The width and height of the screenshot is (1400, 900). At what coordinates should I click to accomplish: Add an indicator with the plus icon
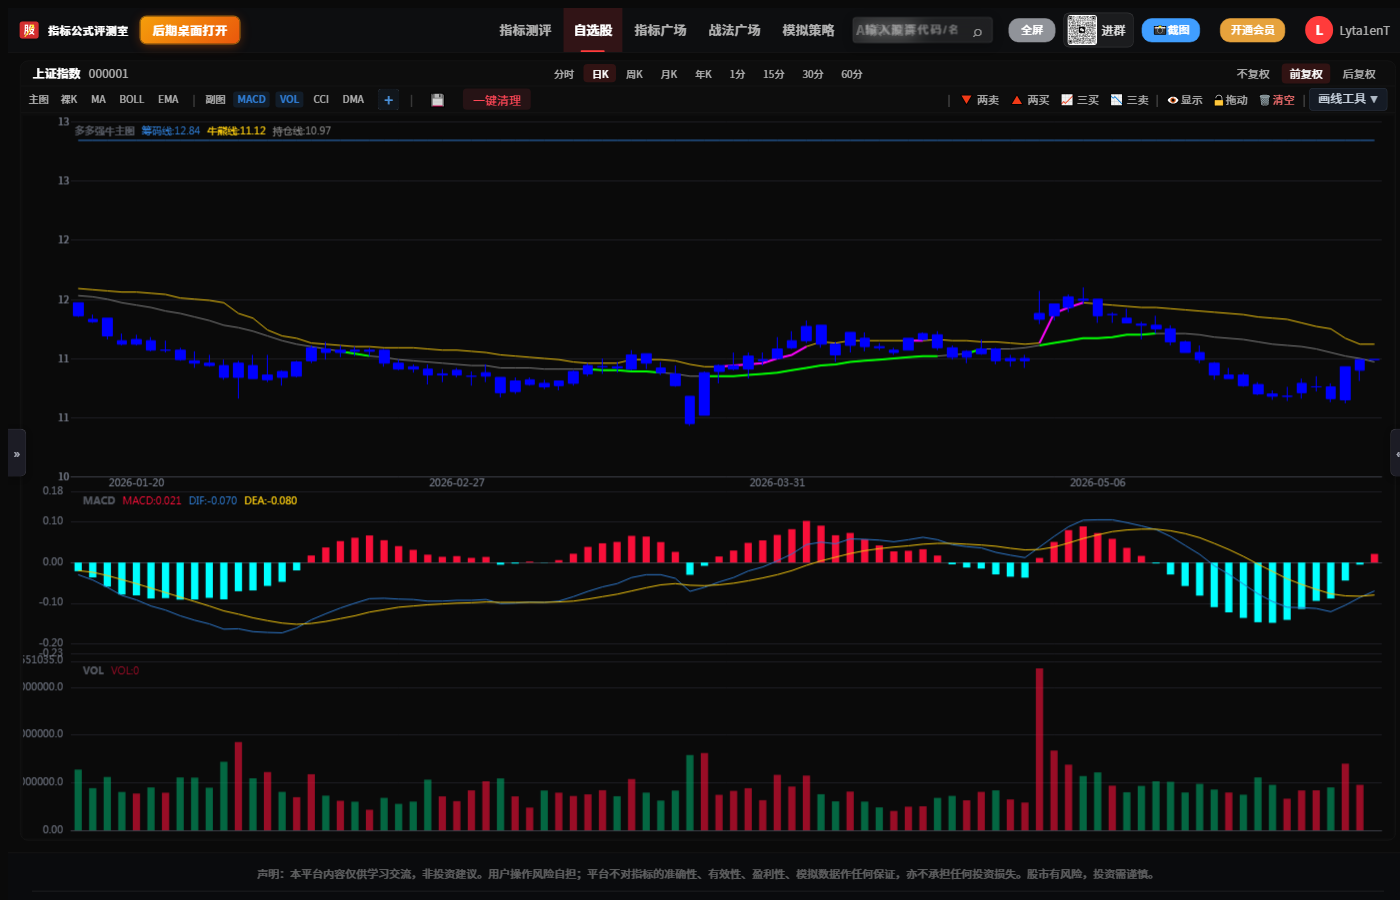(388, 100)
